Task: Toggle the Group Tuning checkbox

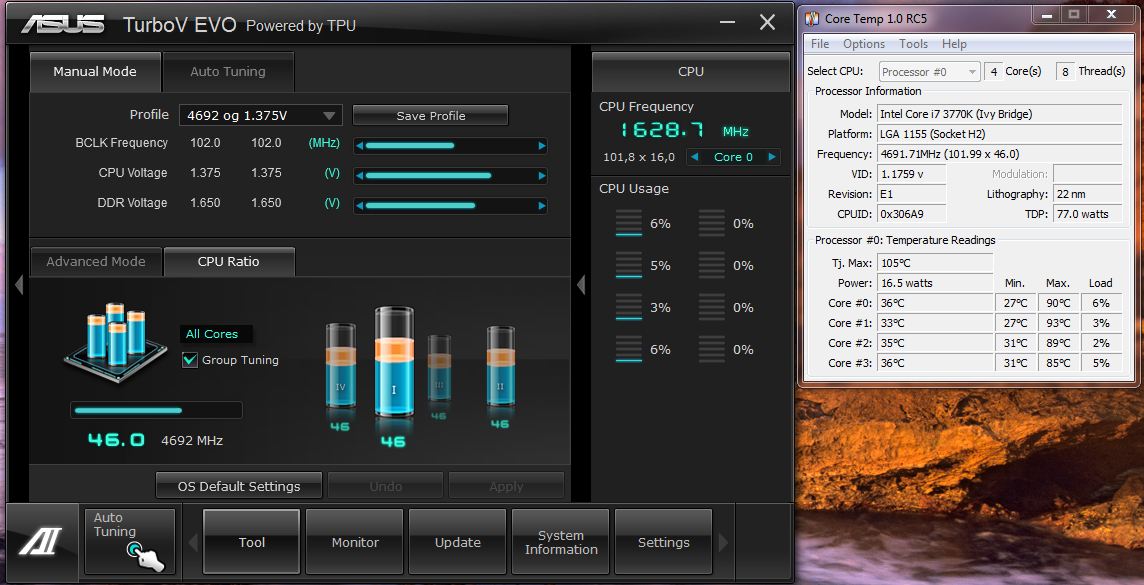Action: tap(190, 360)
